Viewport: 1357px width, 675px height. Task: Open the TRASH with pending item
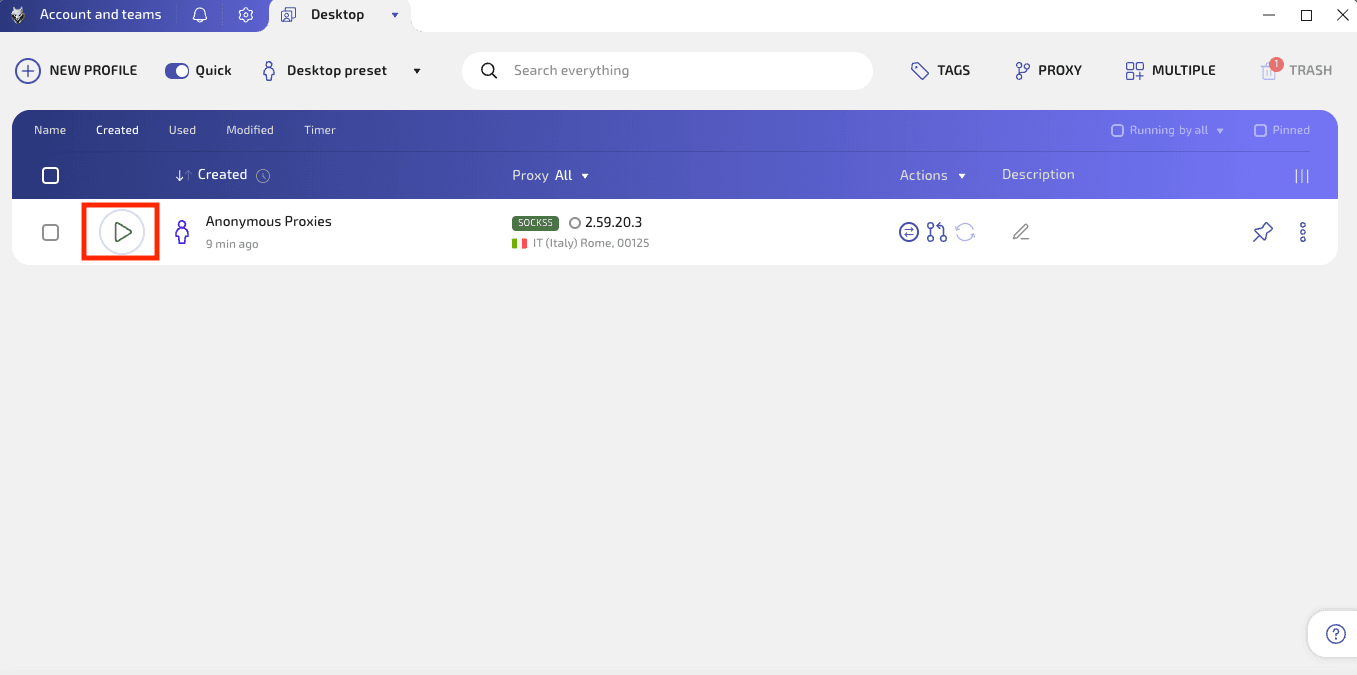[1271, 70]
